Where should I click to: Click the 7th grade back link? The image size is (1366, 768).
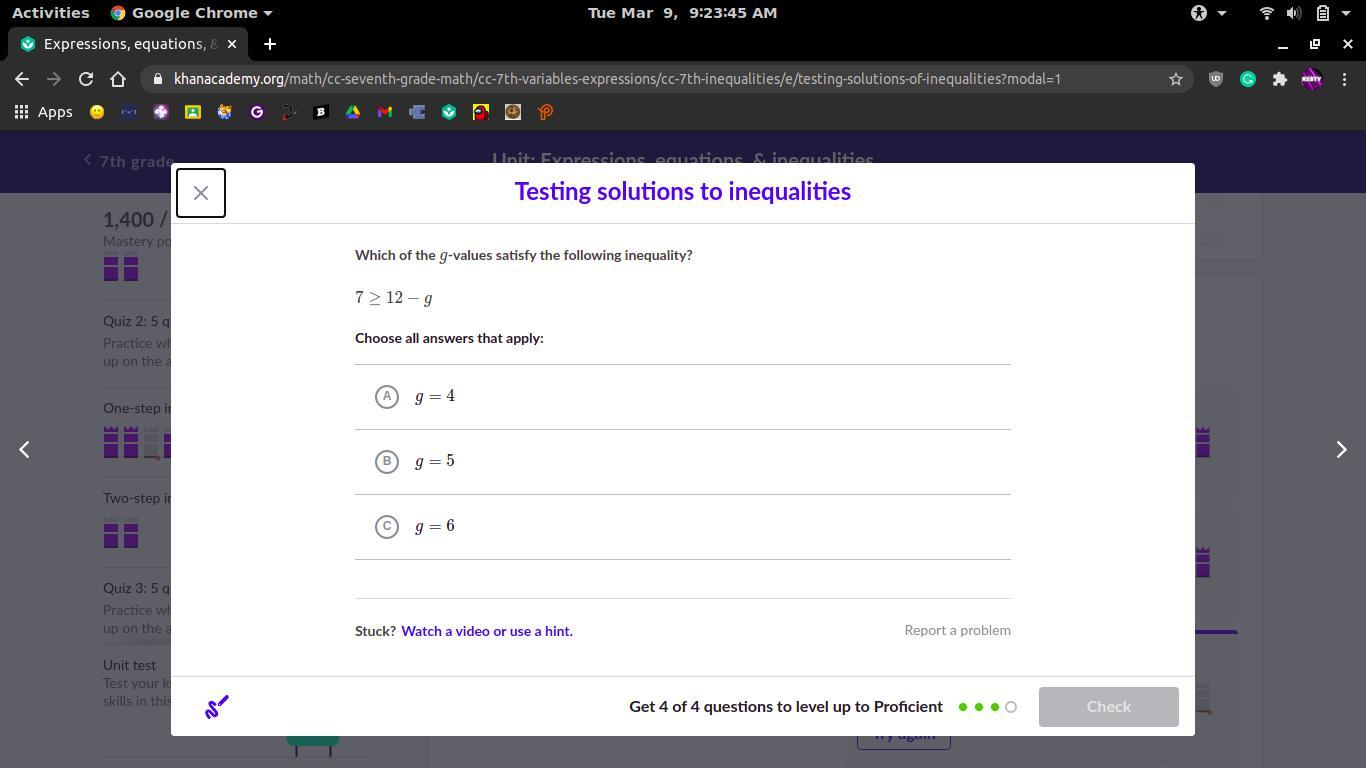pyautogui.click(x=128, y=161)
